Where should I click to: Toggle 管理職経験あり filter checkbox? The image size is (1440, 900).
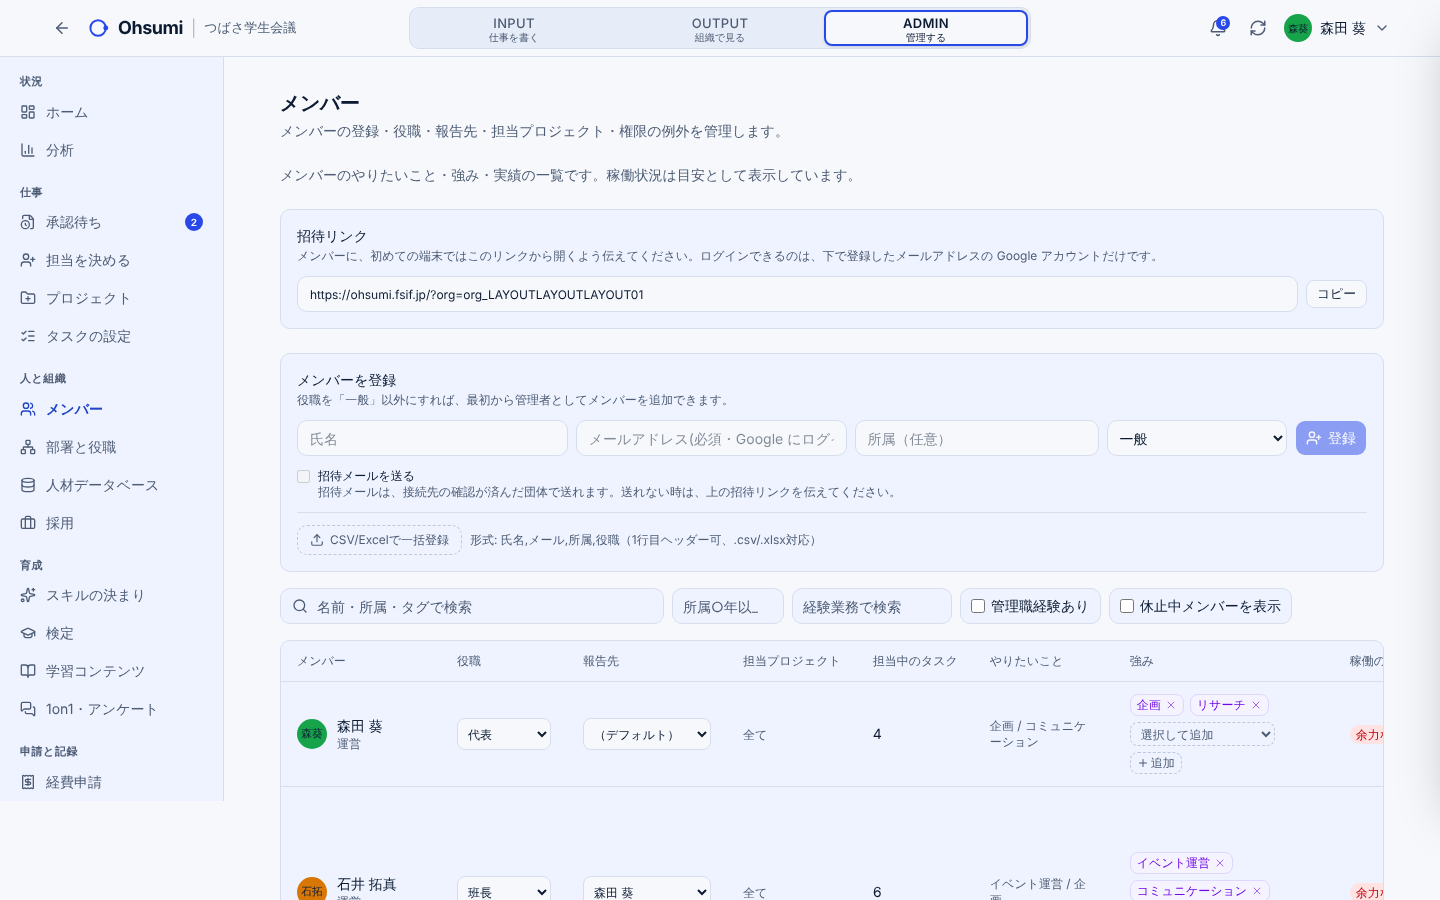pyautogui.click(x=978, y=606)
